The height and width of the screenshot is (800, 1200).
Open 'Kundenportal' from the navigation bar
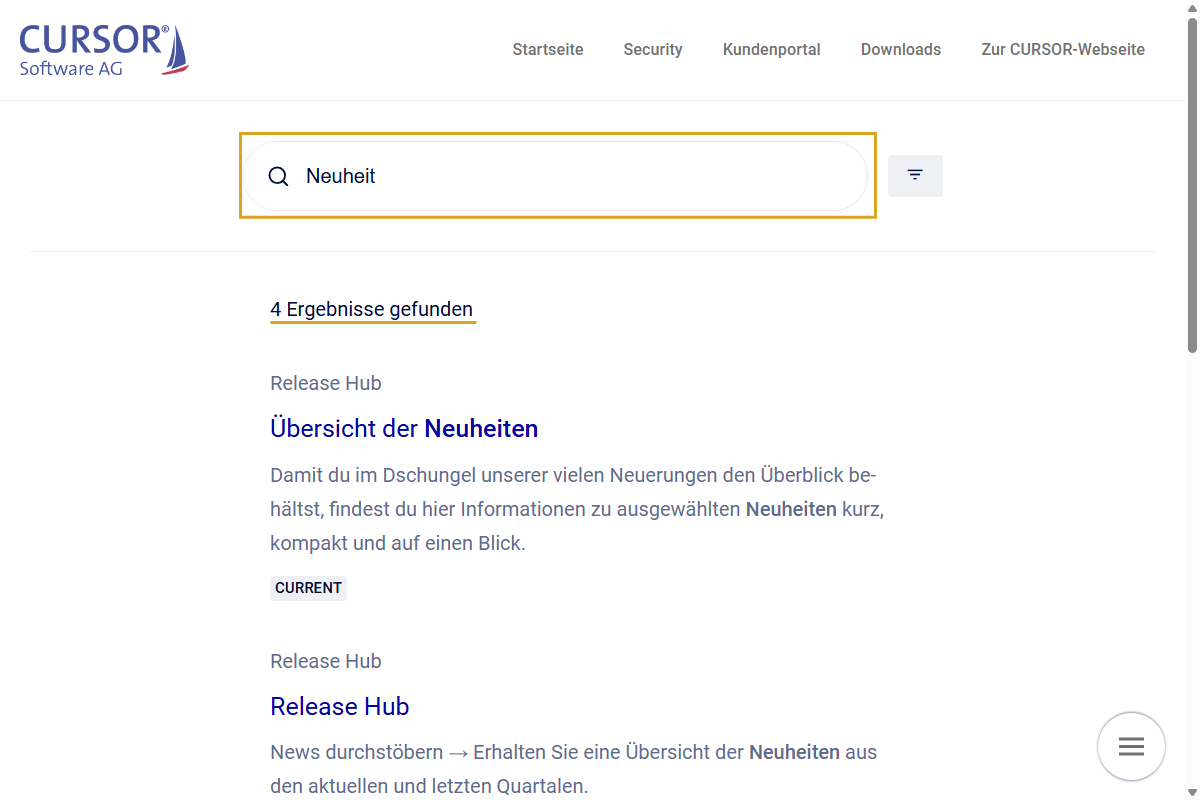pyautogui.click(x=771, y=49)
